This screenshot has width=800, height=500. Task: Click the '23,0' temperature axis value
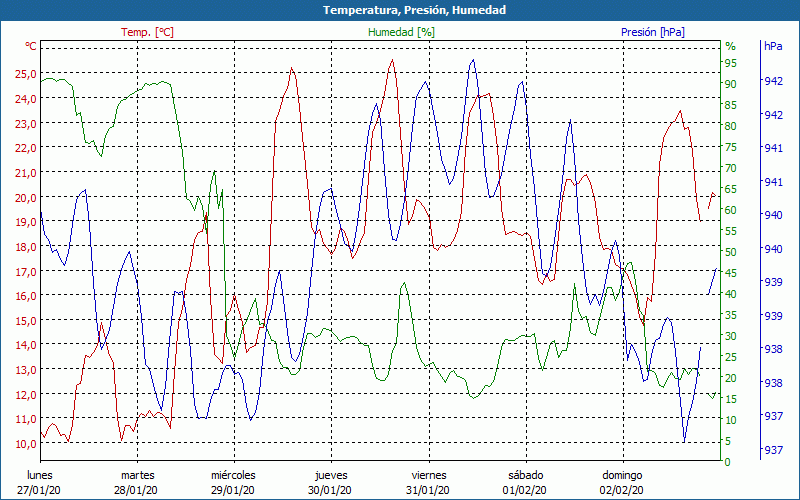26,123
